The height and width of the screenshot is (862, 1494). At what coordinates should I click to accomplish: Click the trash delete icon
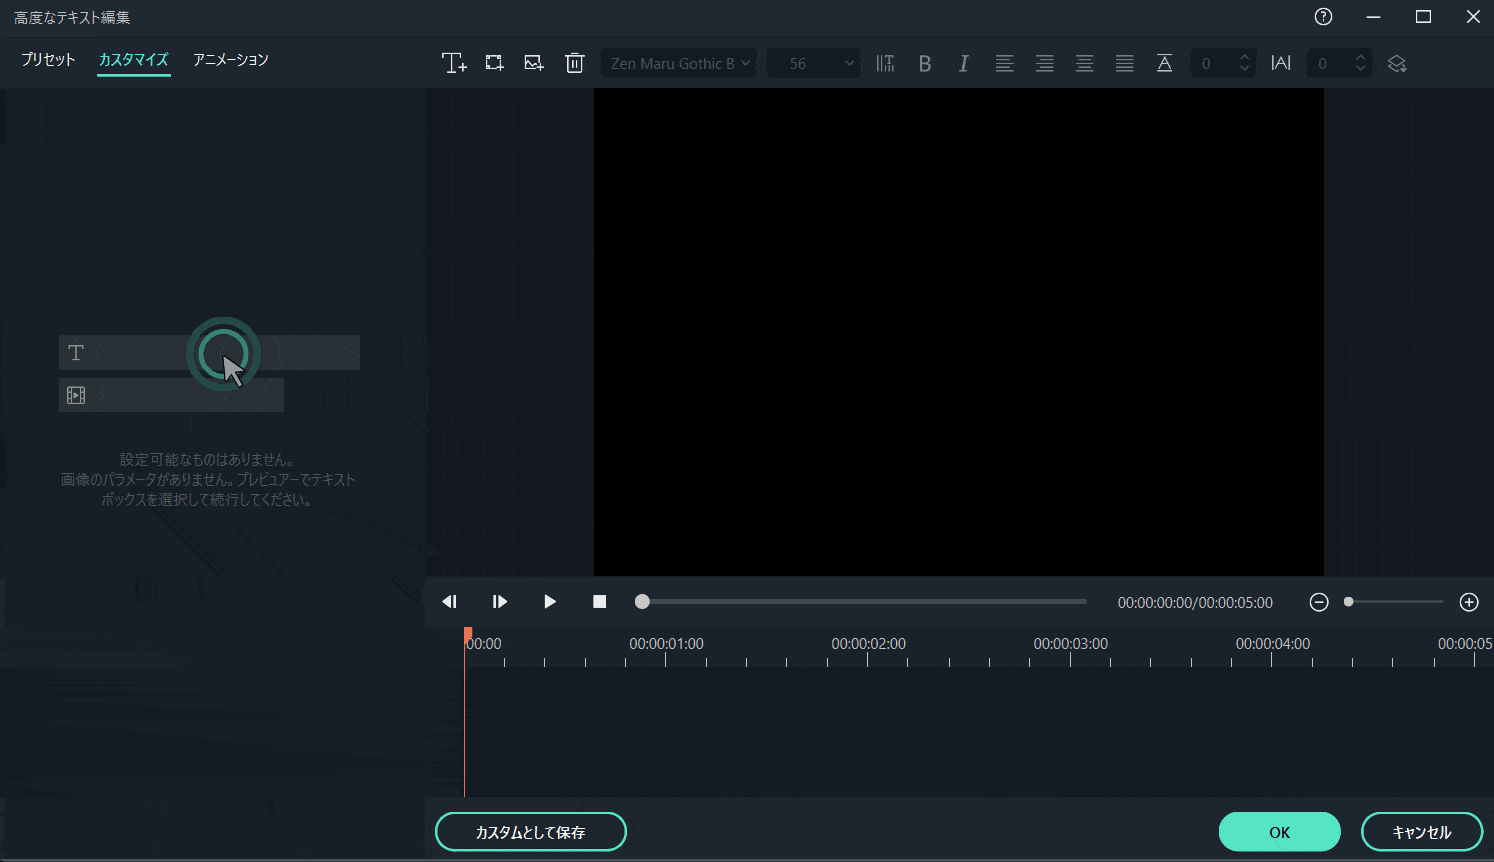574,63
